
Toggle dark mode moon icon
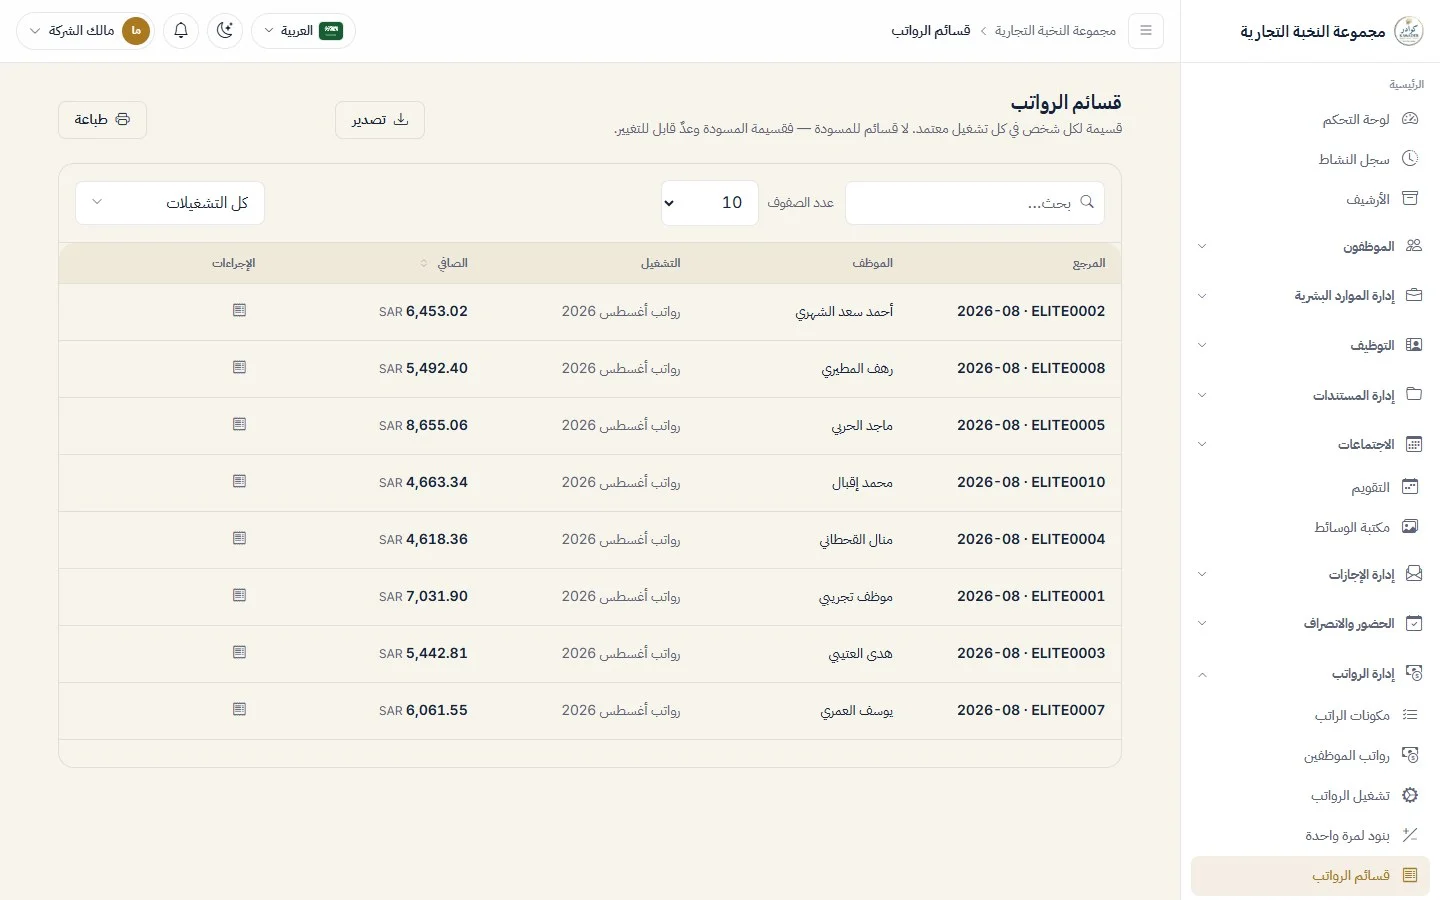pyautogui.click(x=225, y=31)
